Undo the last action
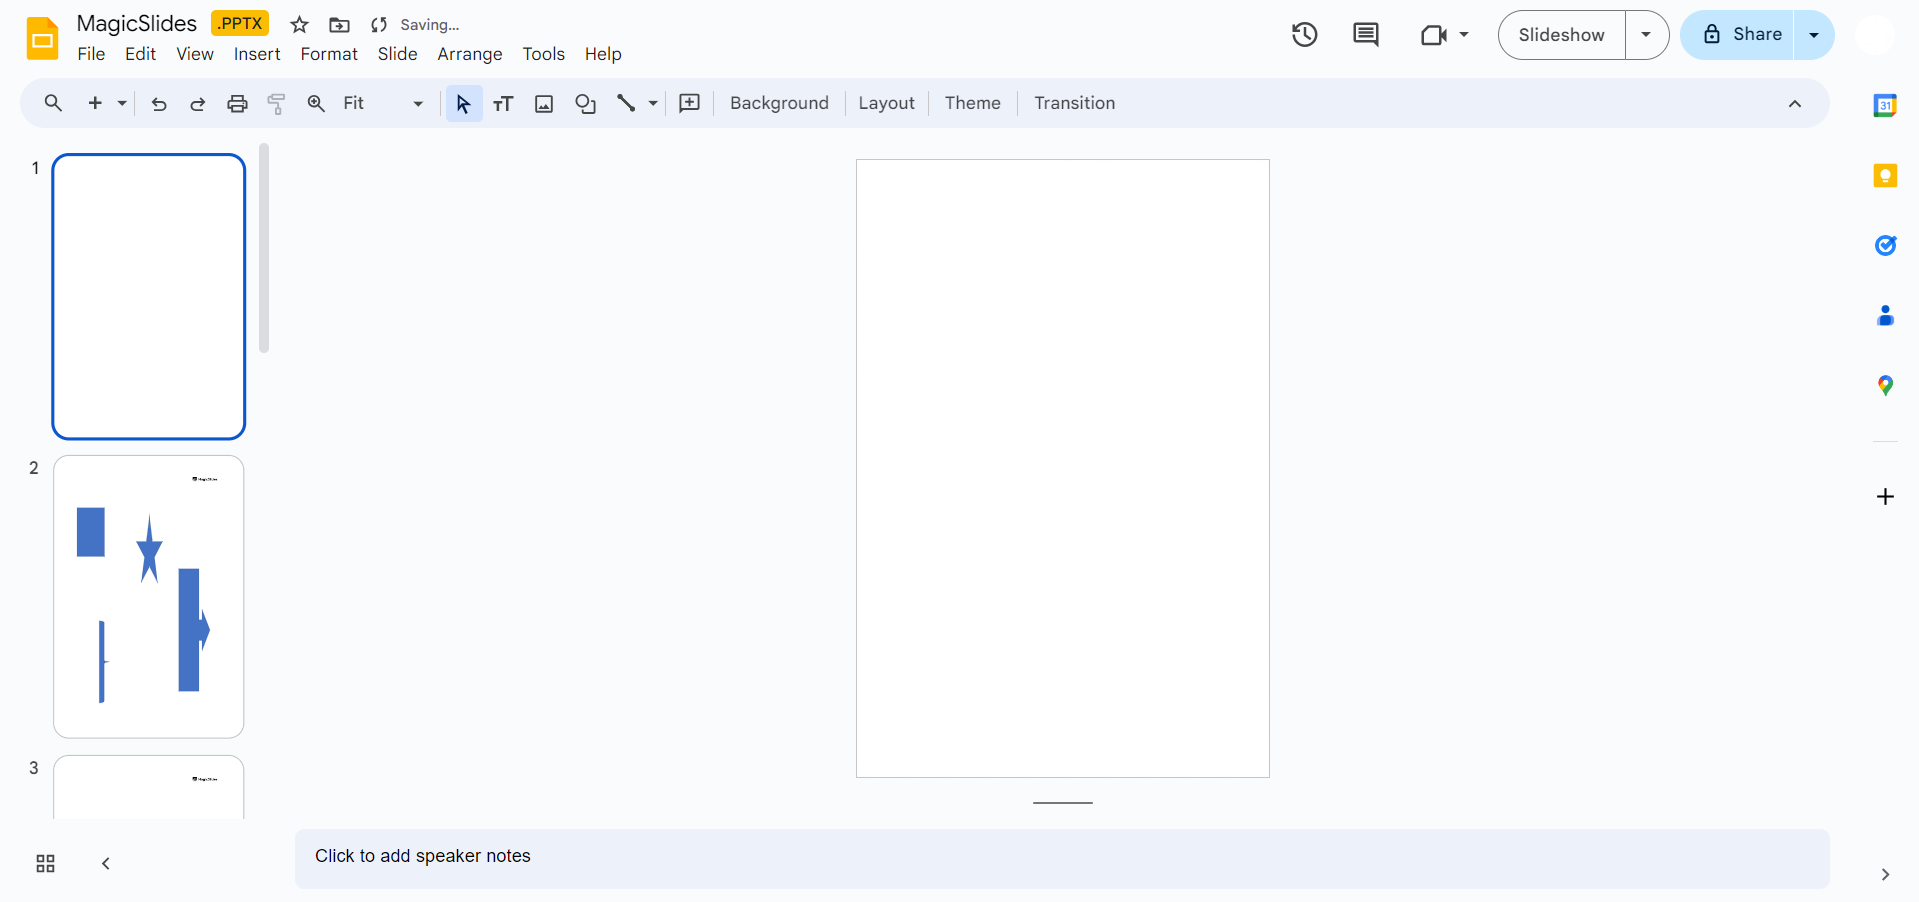 159,103
